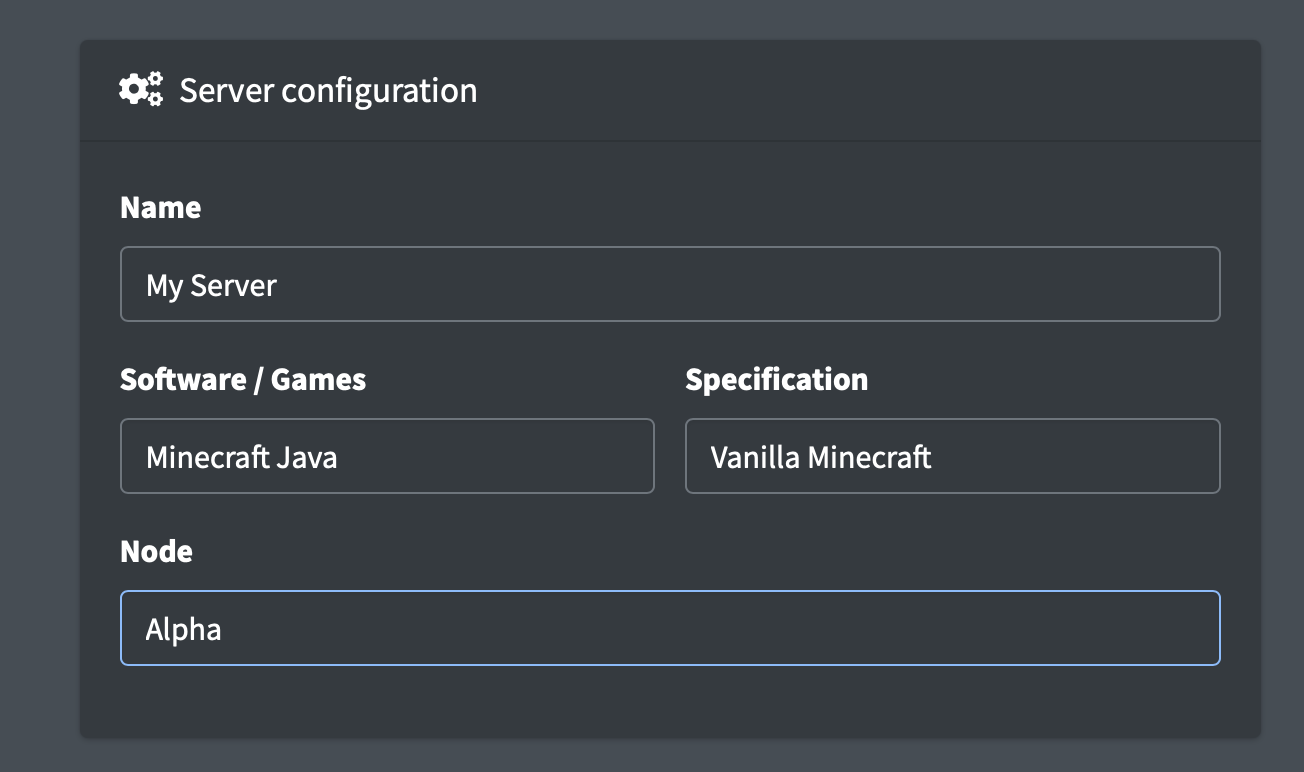
Task: Click the "Minecraft Java" selected value
Action: tap(241, 457)
